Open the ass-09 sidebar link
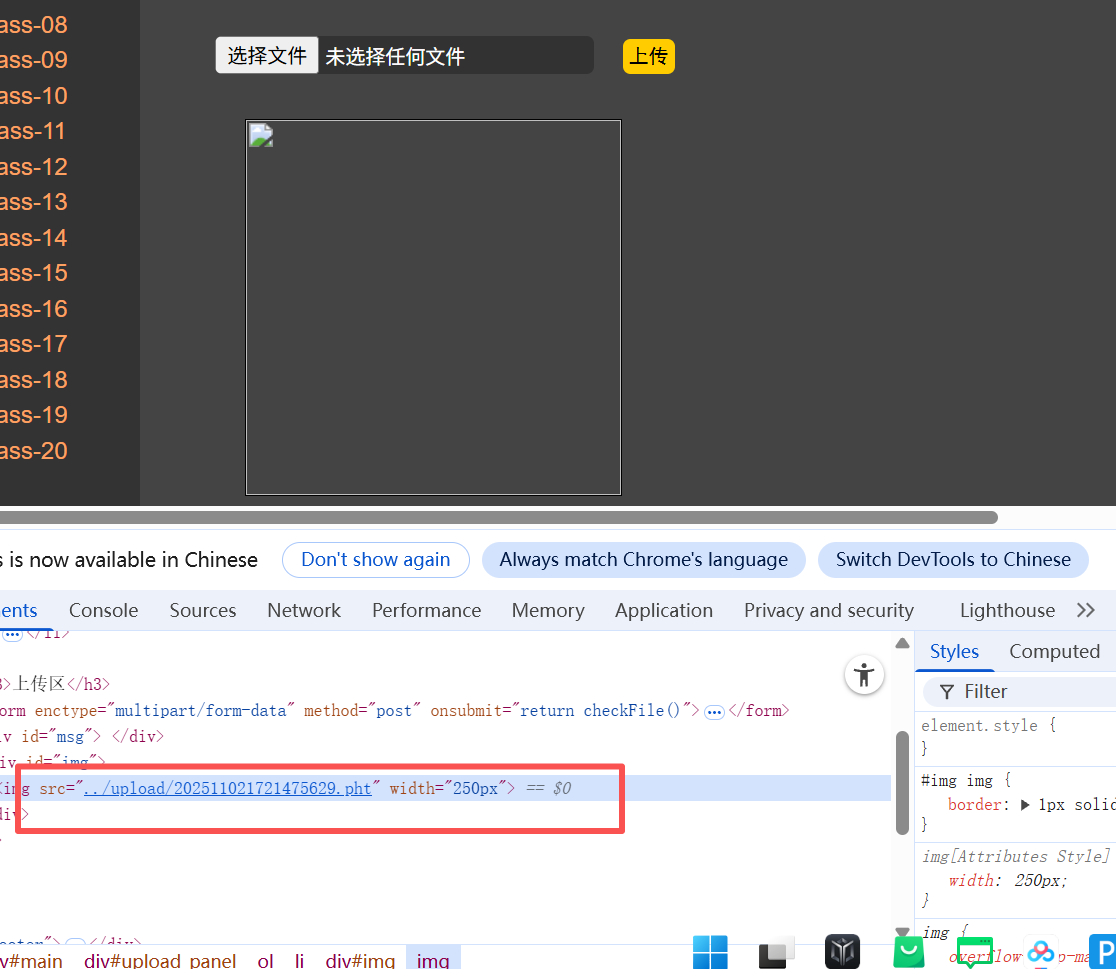The image size is (1116, 969). [33, 60]
